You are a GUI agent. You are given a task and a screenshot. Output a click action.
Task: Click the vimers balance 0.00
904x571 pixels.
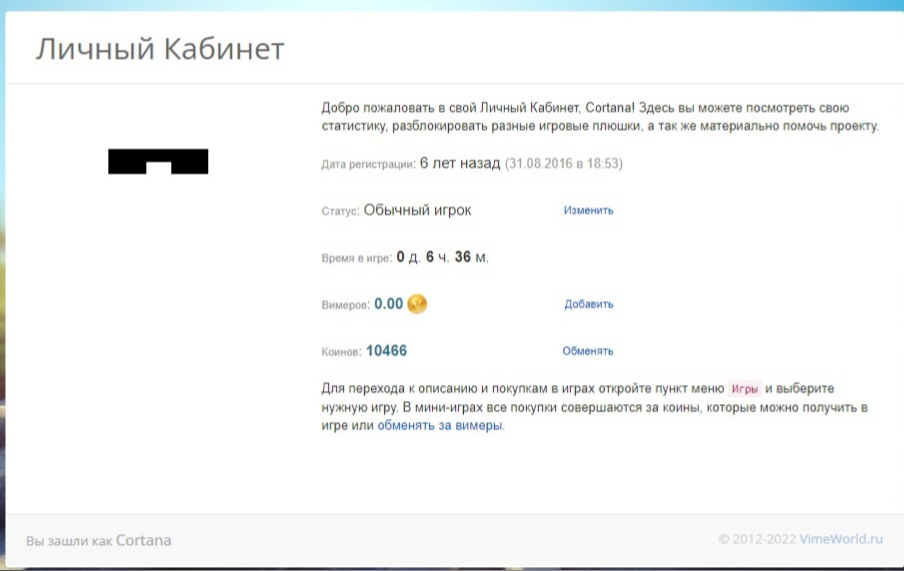tap(388, 304)
